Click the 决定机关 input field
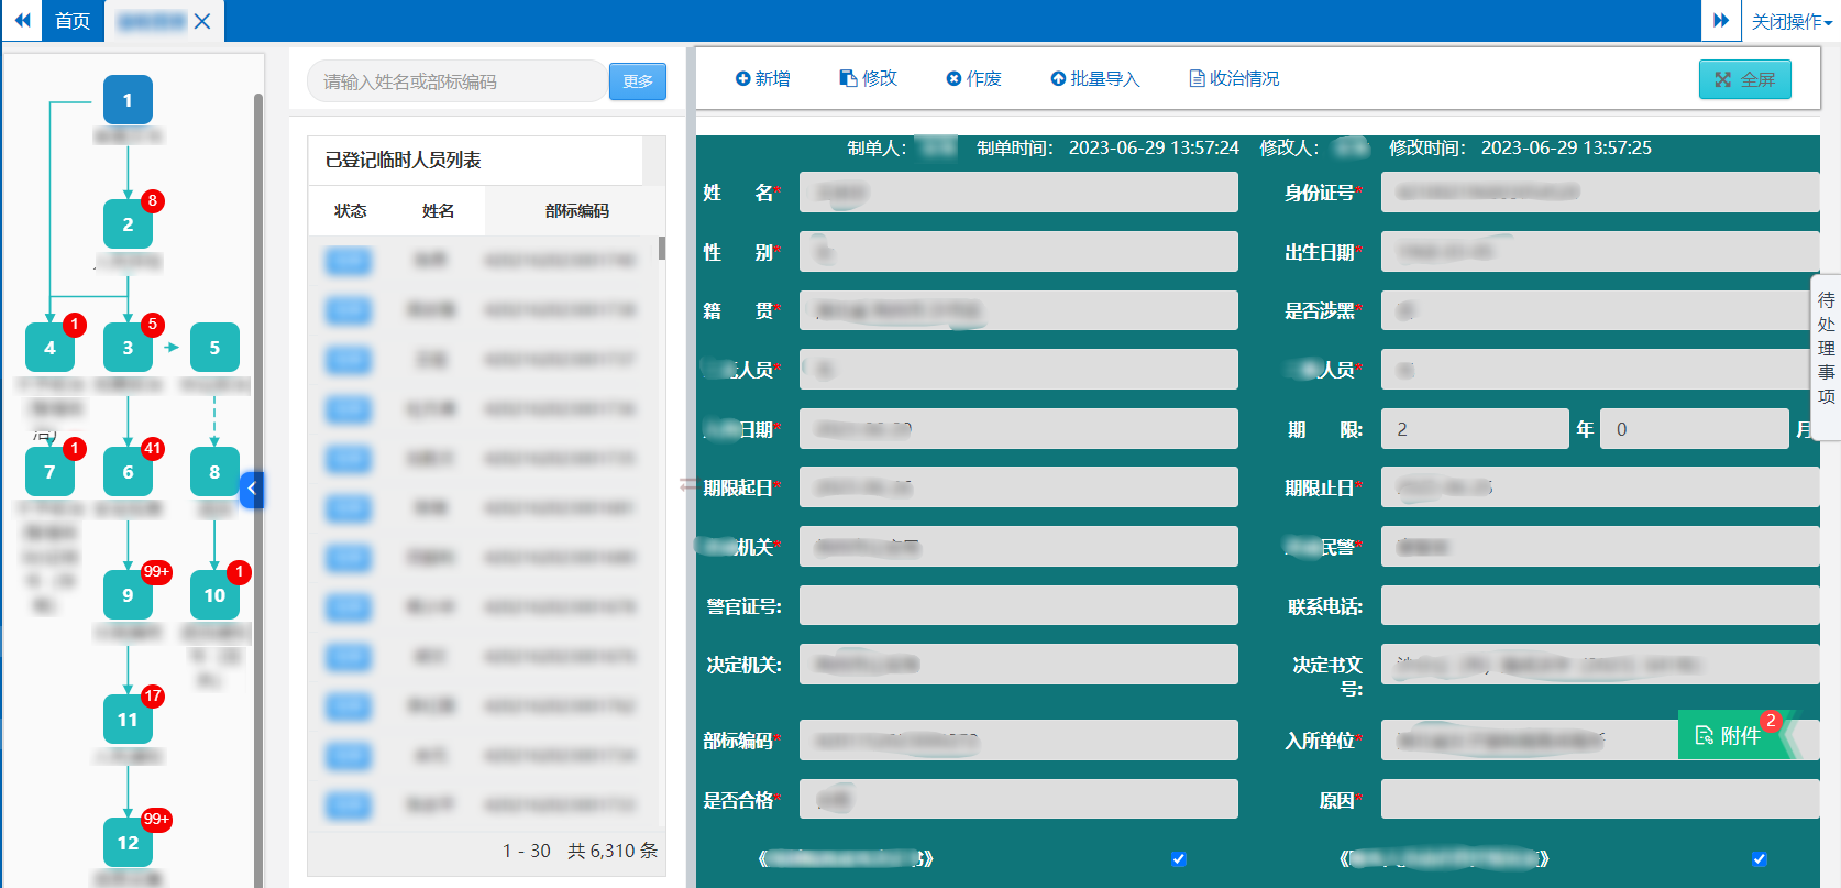This screenshot has height=888, width=1841. tap(1018, 664)
